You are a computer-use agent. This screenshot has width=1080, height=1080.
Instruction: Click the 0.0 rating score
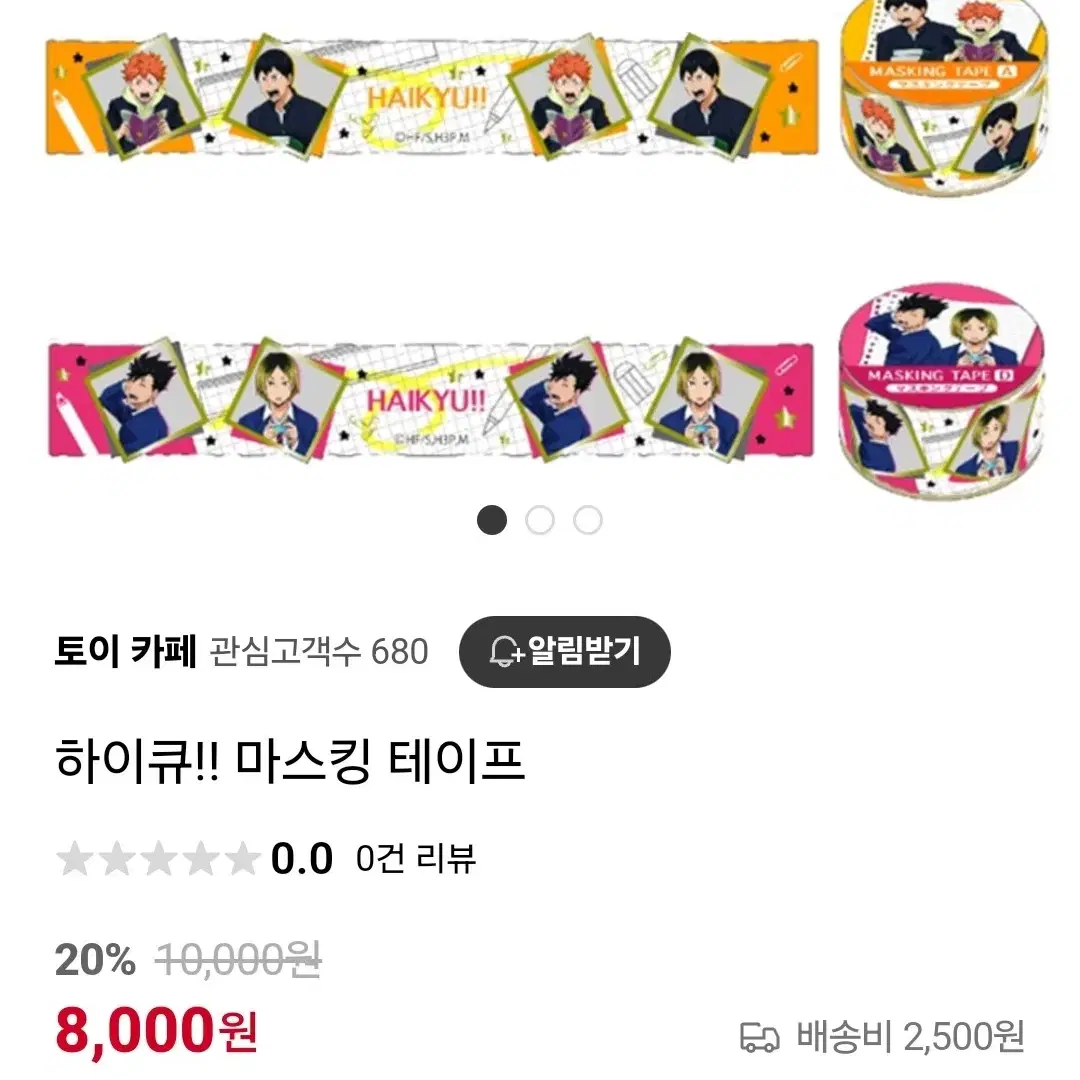coord(302,859)
